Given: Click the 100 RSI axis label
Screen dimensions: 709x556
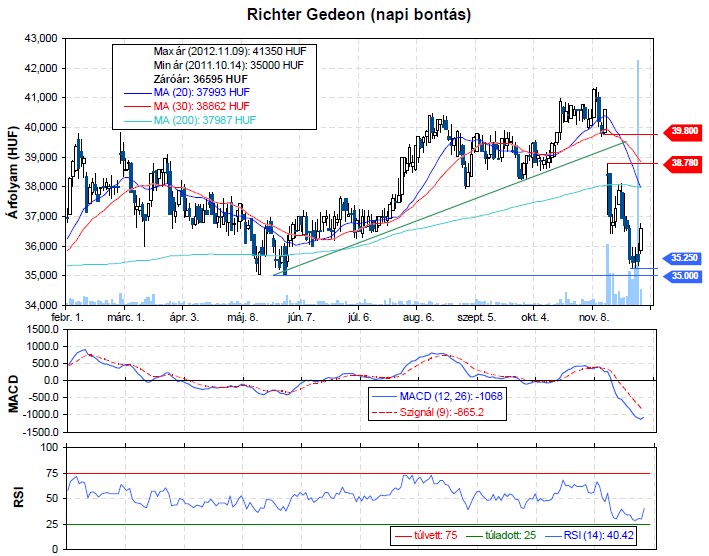Looking at the screenshot, I should point(50,448).
